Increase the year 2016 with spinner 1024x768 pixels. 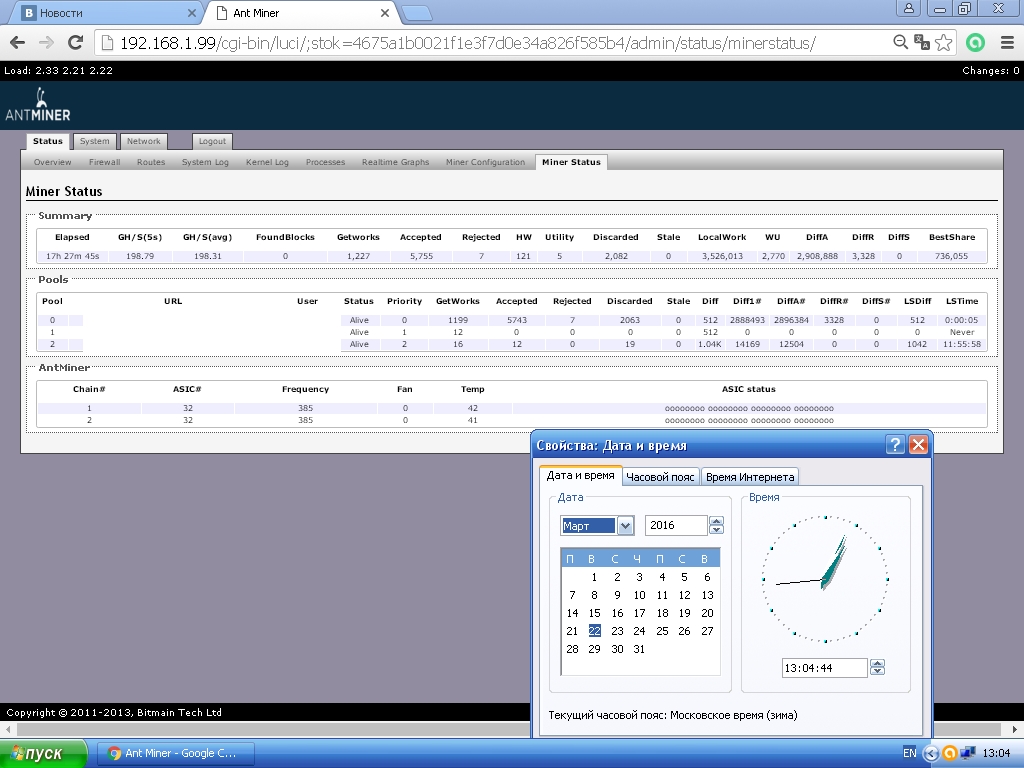[716, 521]
